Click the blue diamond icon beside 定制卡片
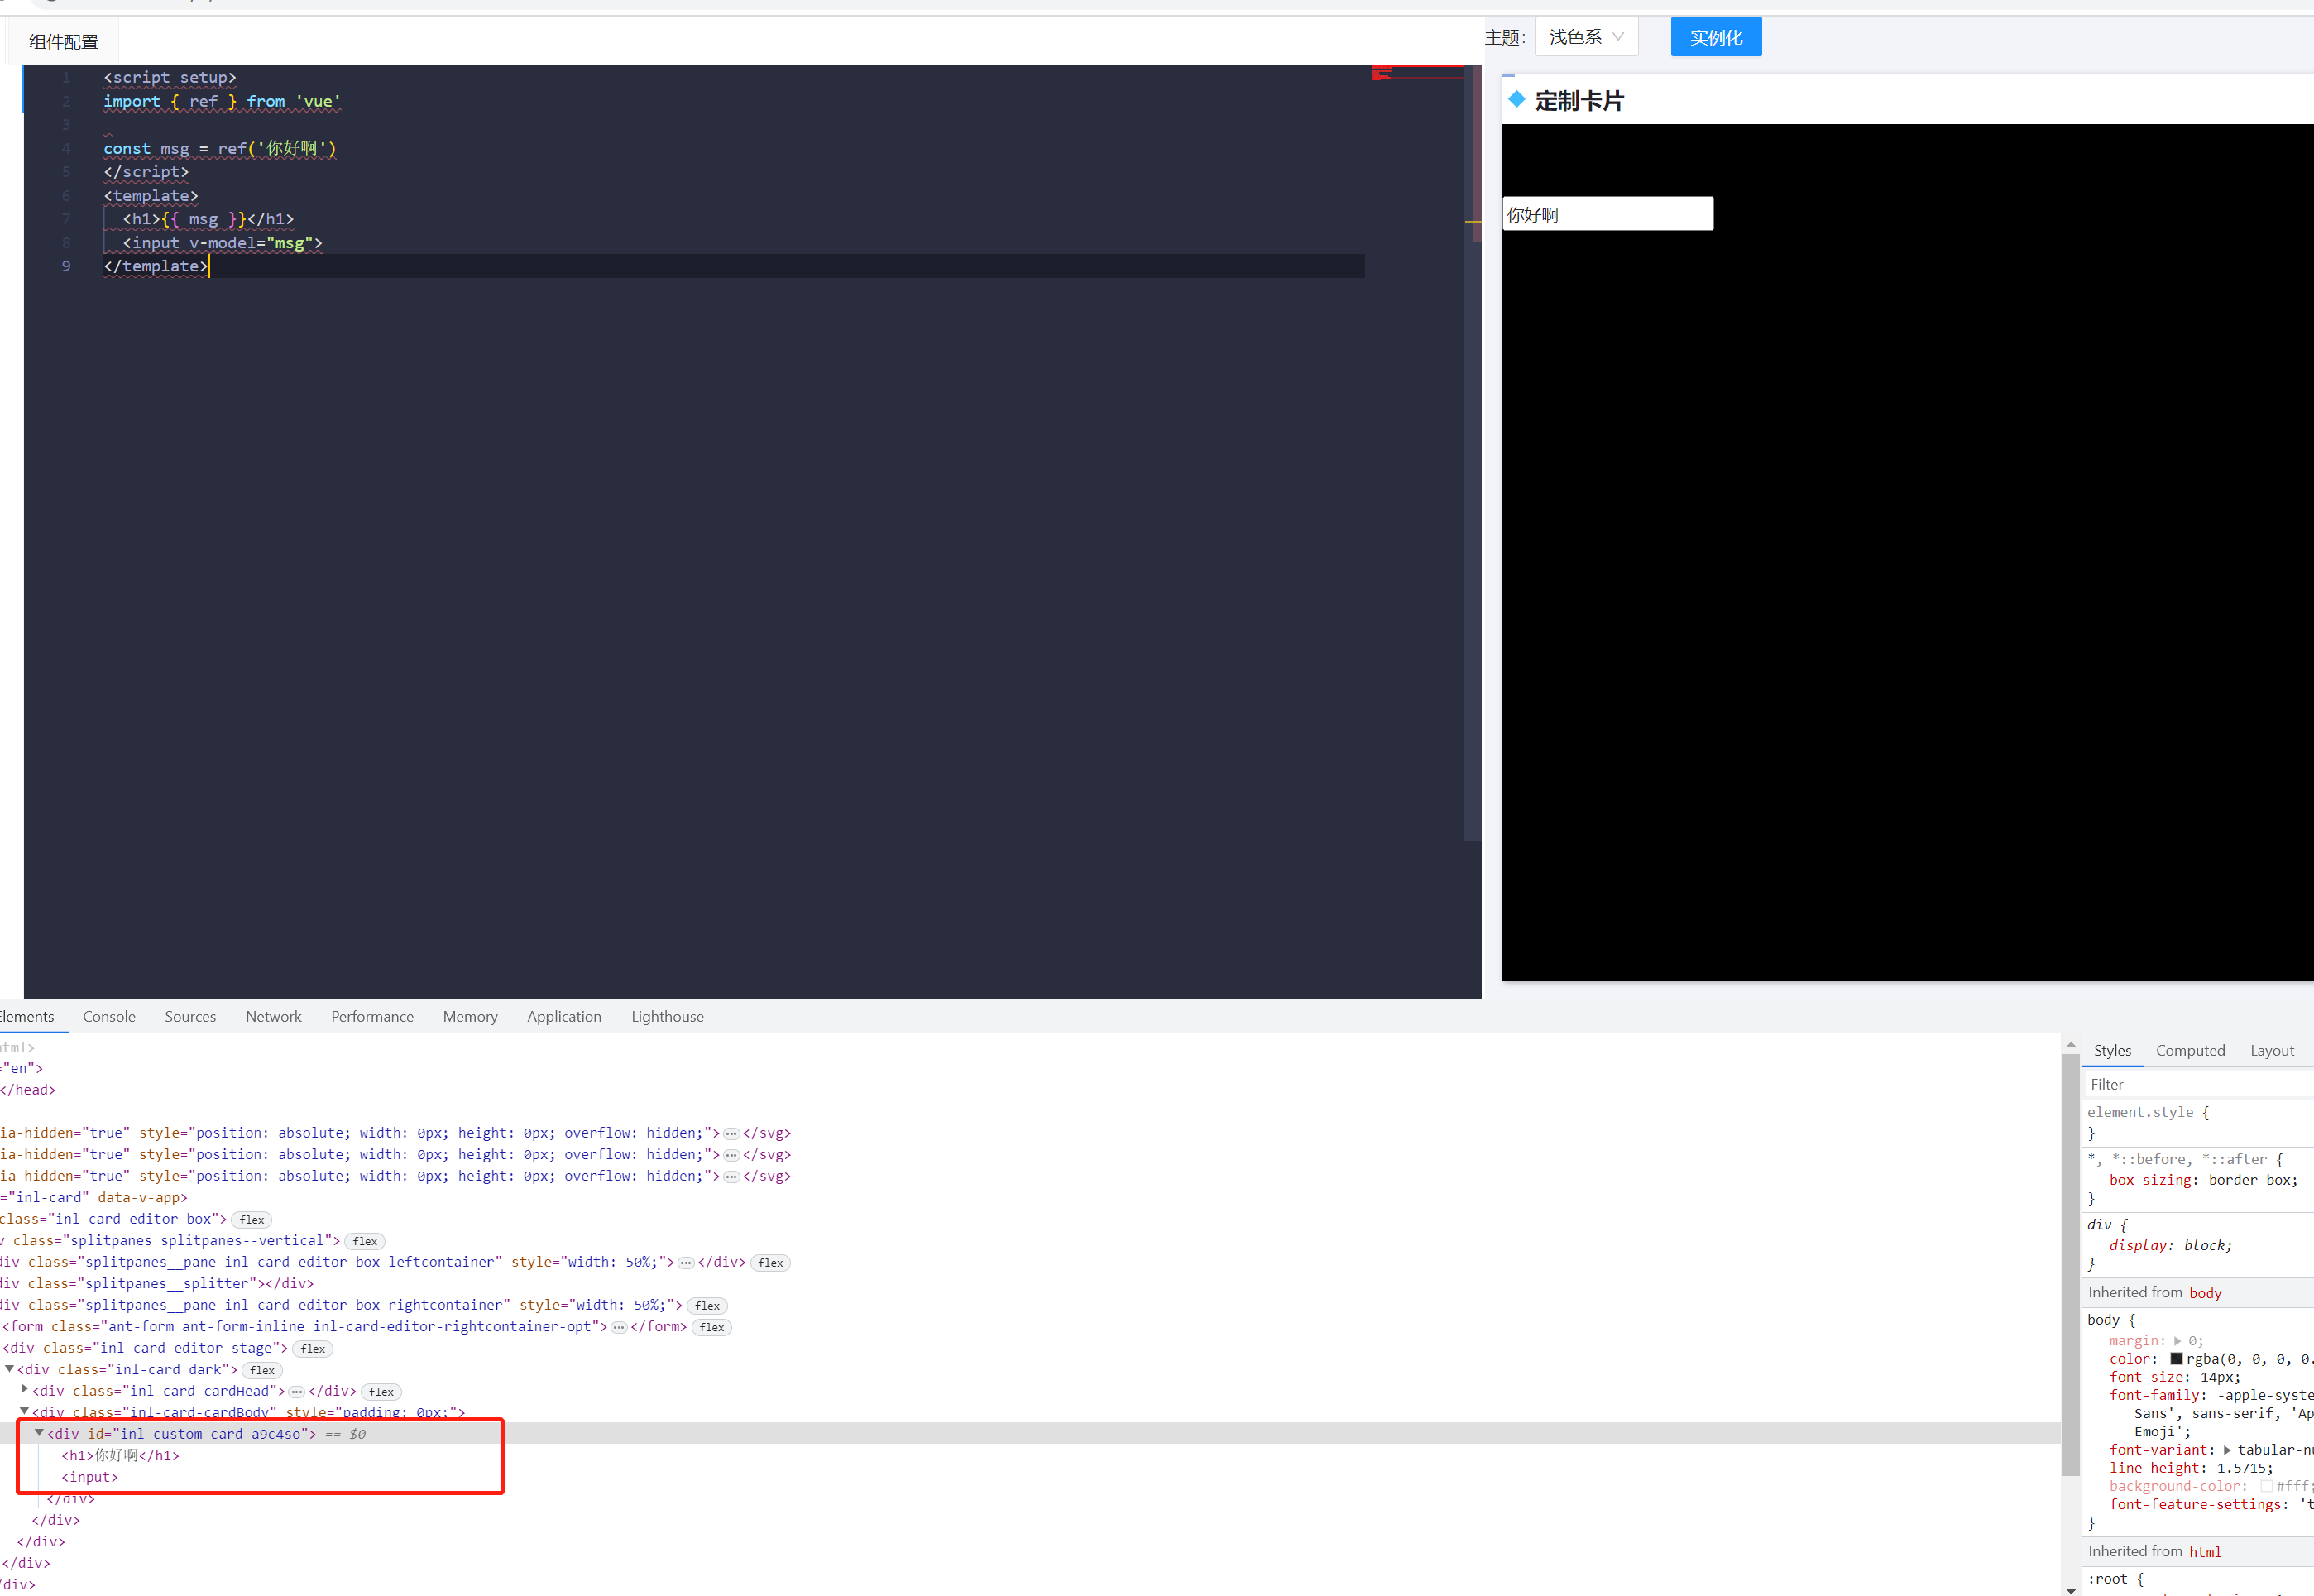This screenshot has height=1596, width=2314. [1517, 100]
